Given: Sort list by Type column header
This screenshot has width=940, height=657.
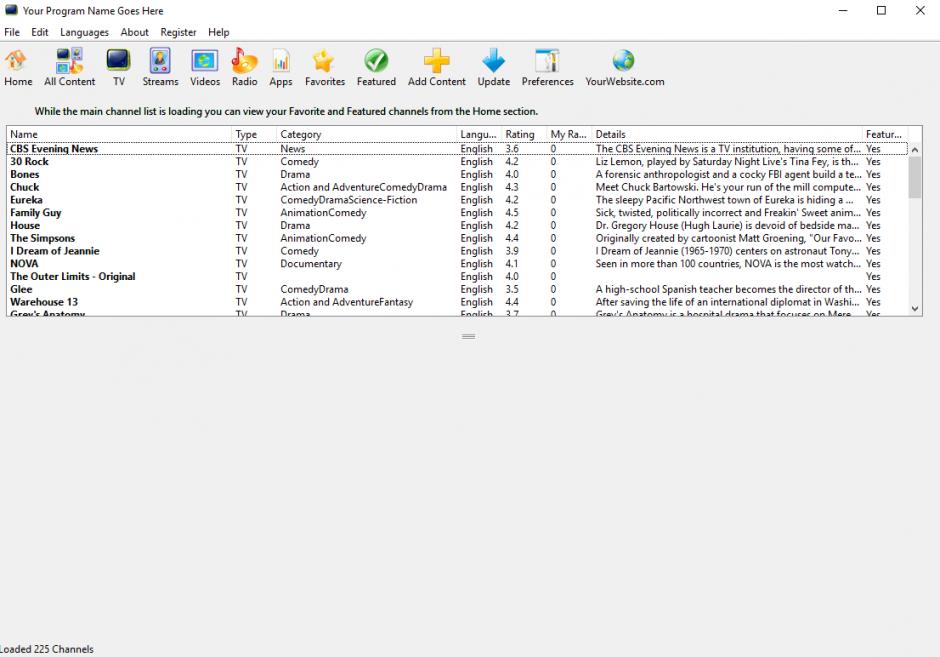Looking at the screenshot, I should click(254, 134).
